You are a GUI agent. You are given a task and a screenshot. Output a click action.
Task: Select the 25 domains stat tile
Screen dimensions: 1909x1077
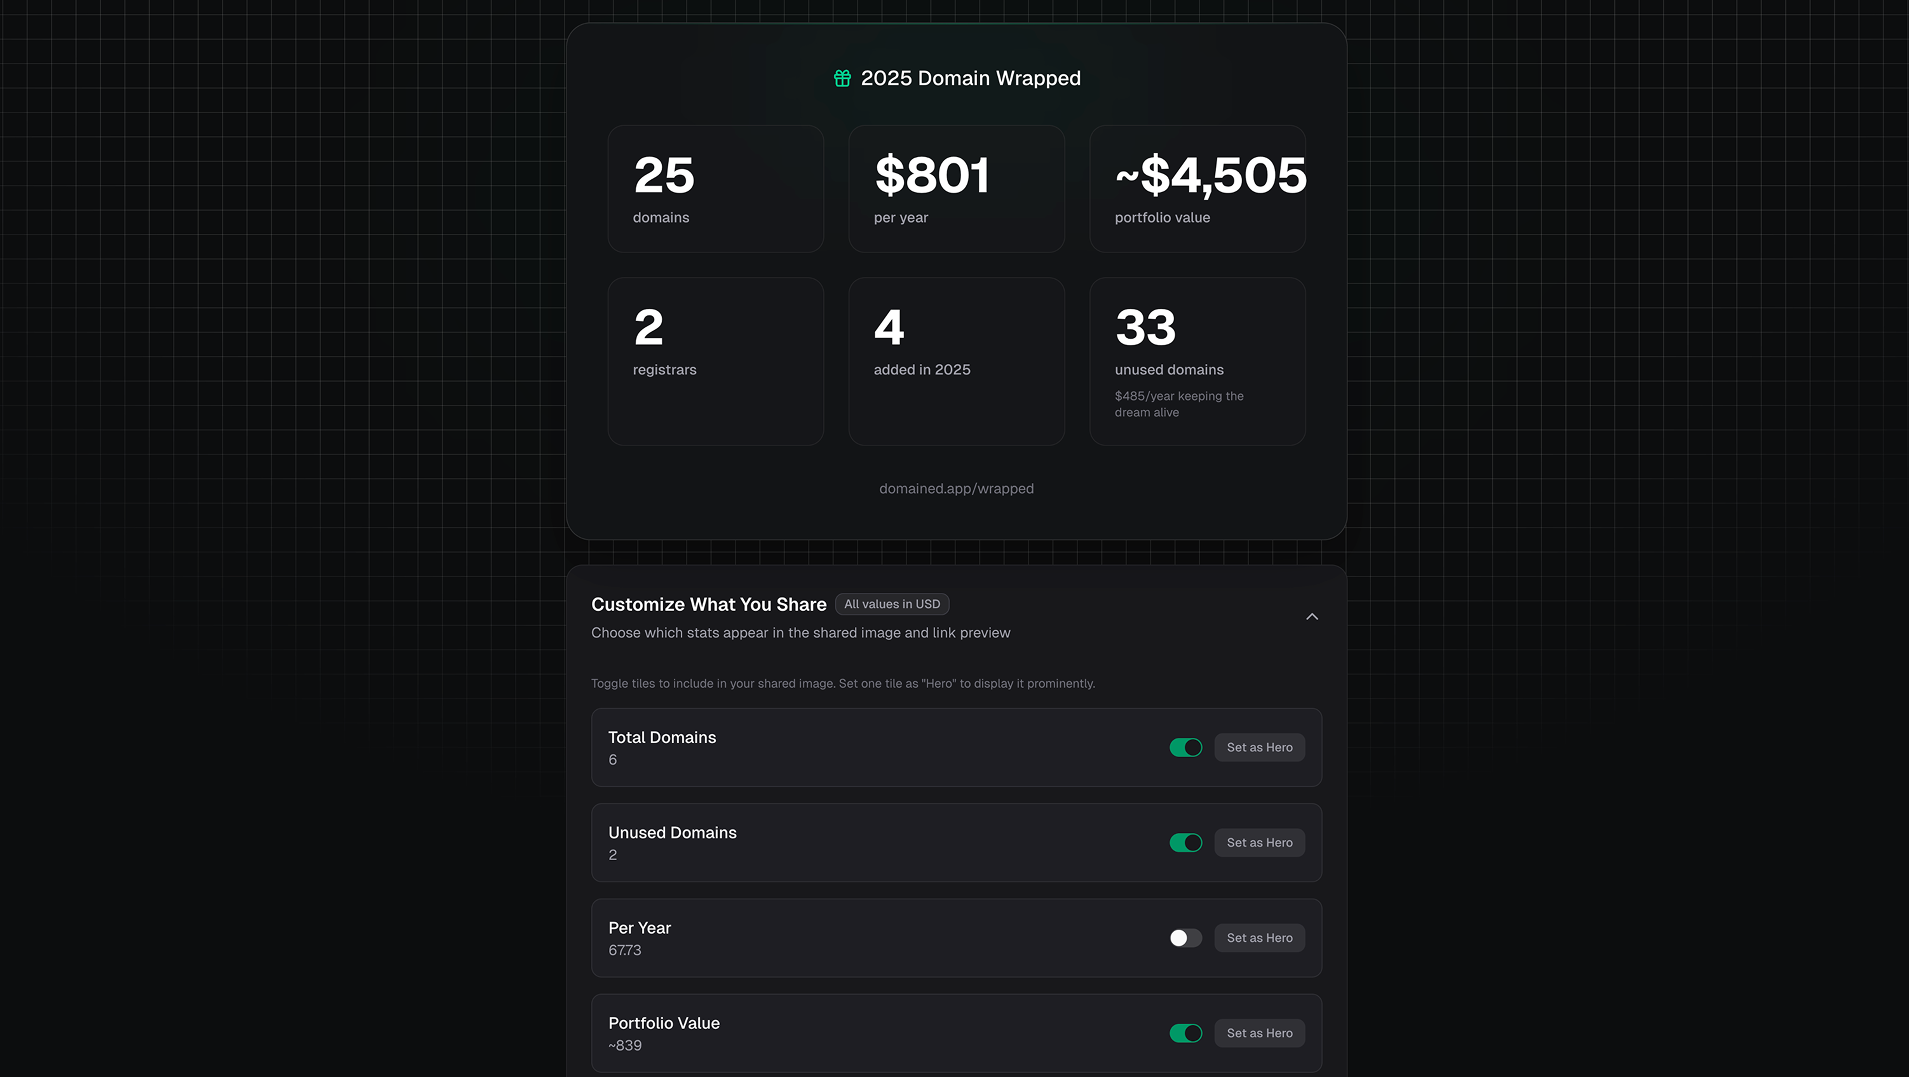tap(715, 188)
